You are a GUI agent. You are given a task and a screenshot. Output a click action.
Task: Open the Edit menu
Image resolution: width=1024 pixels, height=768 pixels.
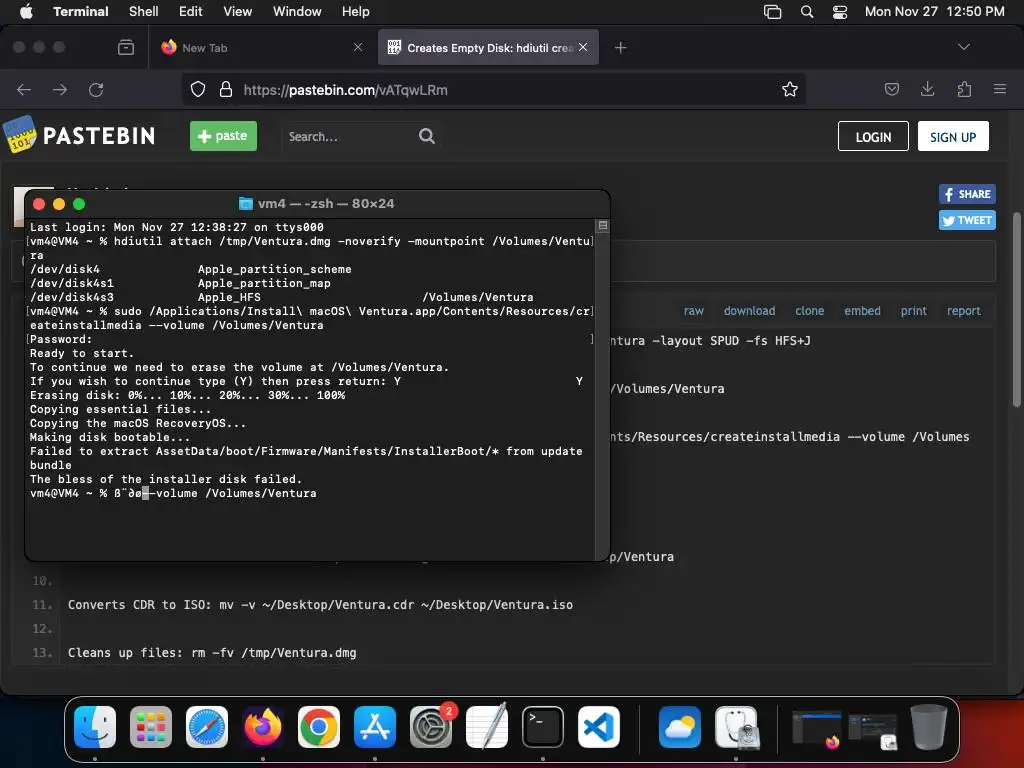click(x=190, y=11)
